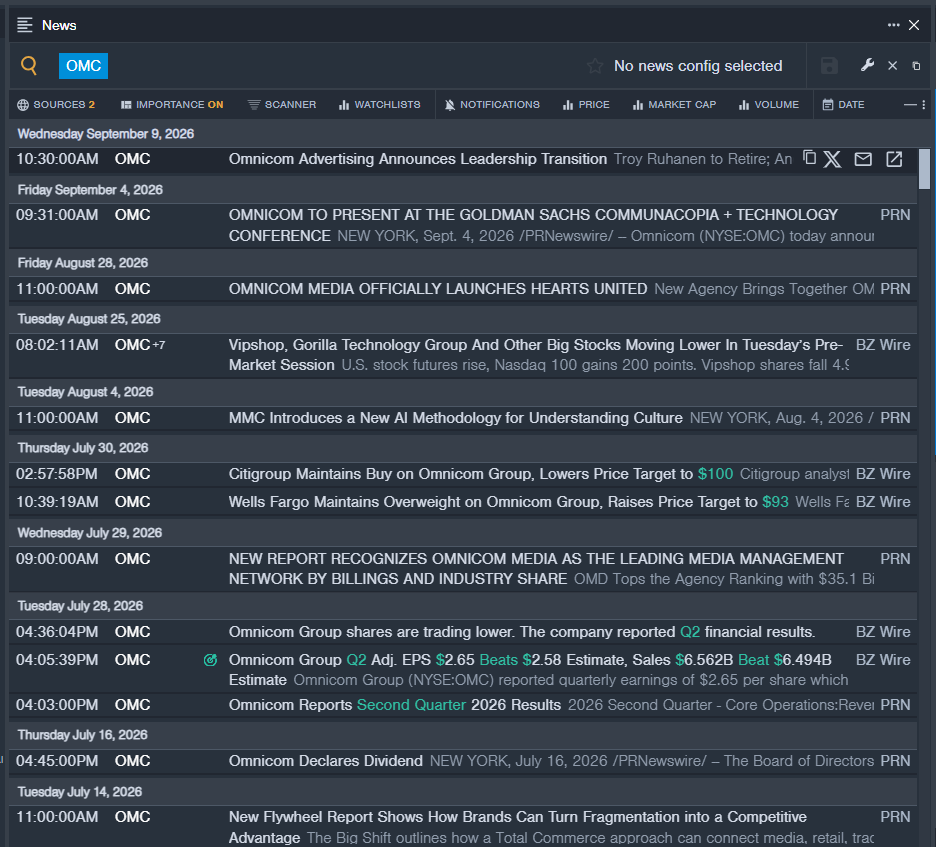This screenshot has height=847, width=936.
Task: Open the Sources 2 dropdown
Action: 56,104
